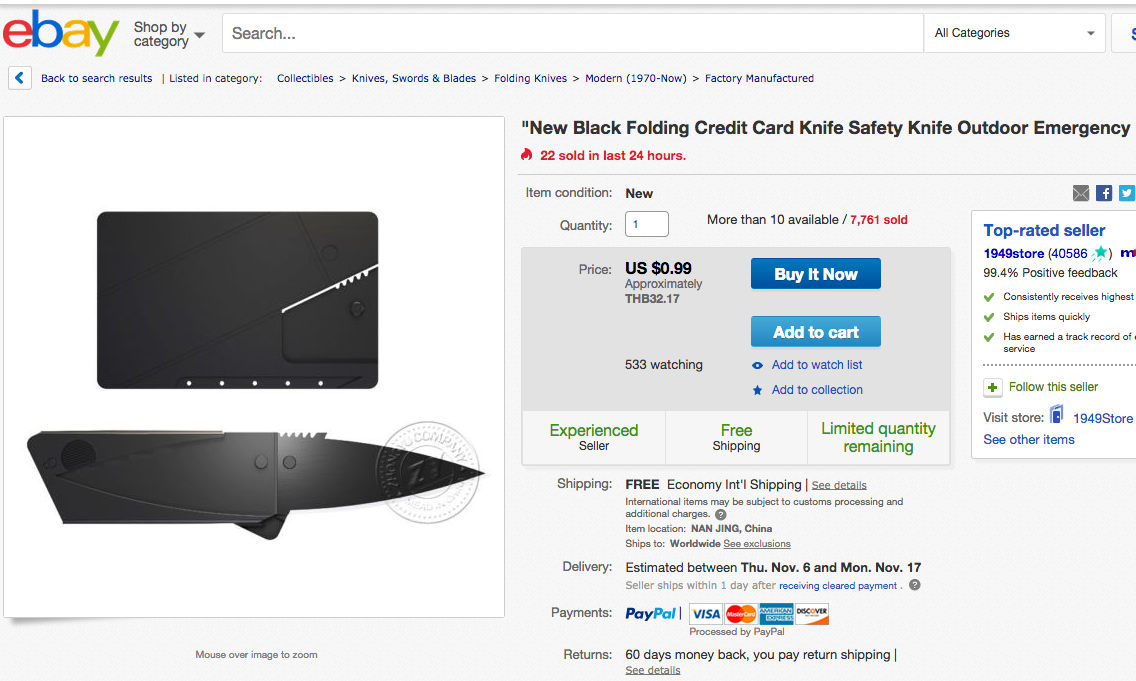
Task: Open Collectibles breadcrumb category
Action: coord(305,78)
